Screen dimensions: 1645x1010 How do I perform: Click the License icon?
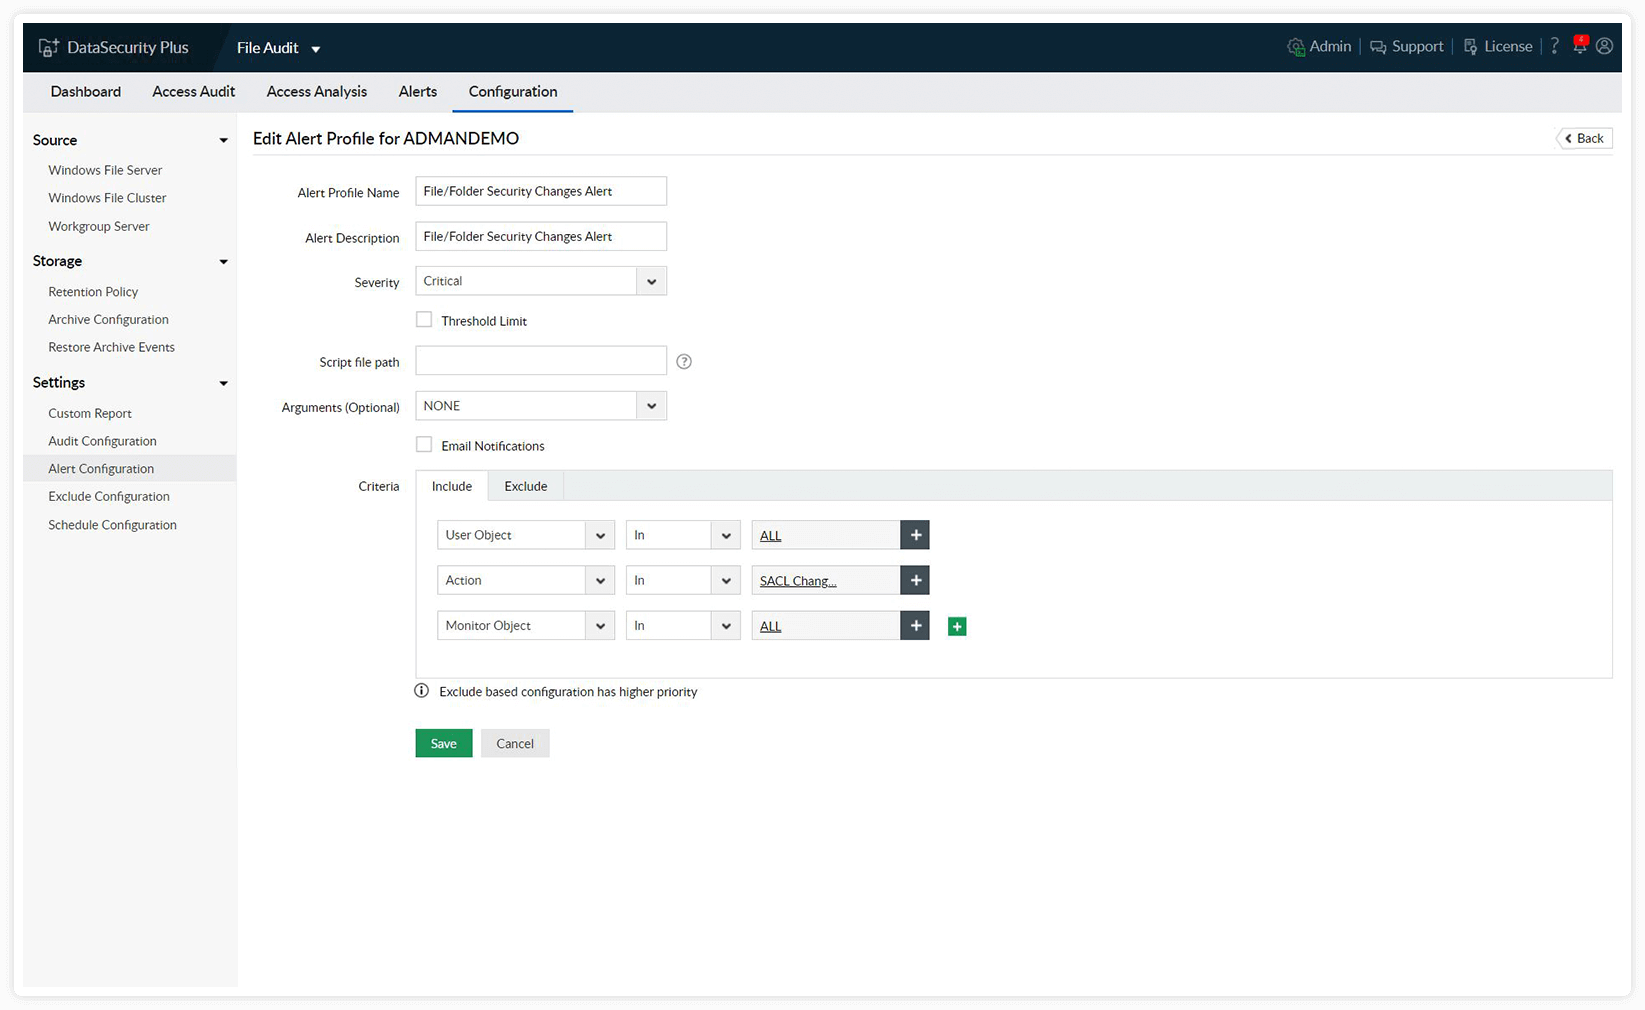pyautogui.click(x=1470, y=47)
